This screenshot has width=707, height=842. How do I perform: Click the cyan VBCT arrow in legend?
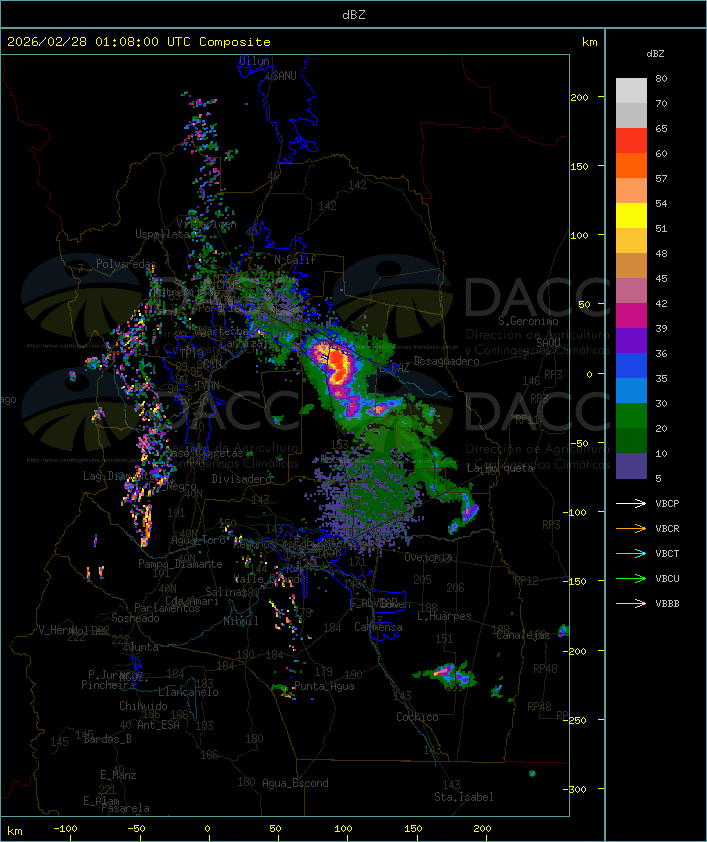(x=631, y=553)
